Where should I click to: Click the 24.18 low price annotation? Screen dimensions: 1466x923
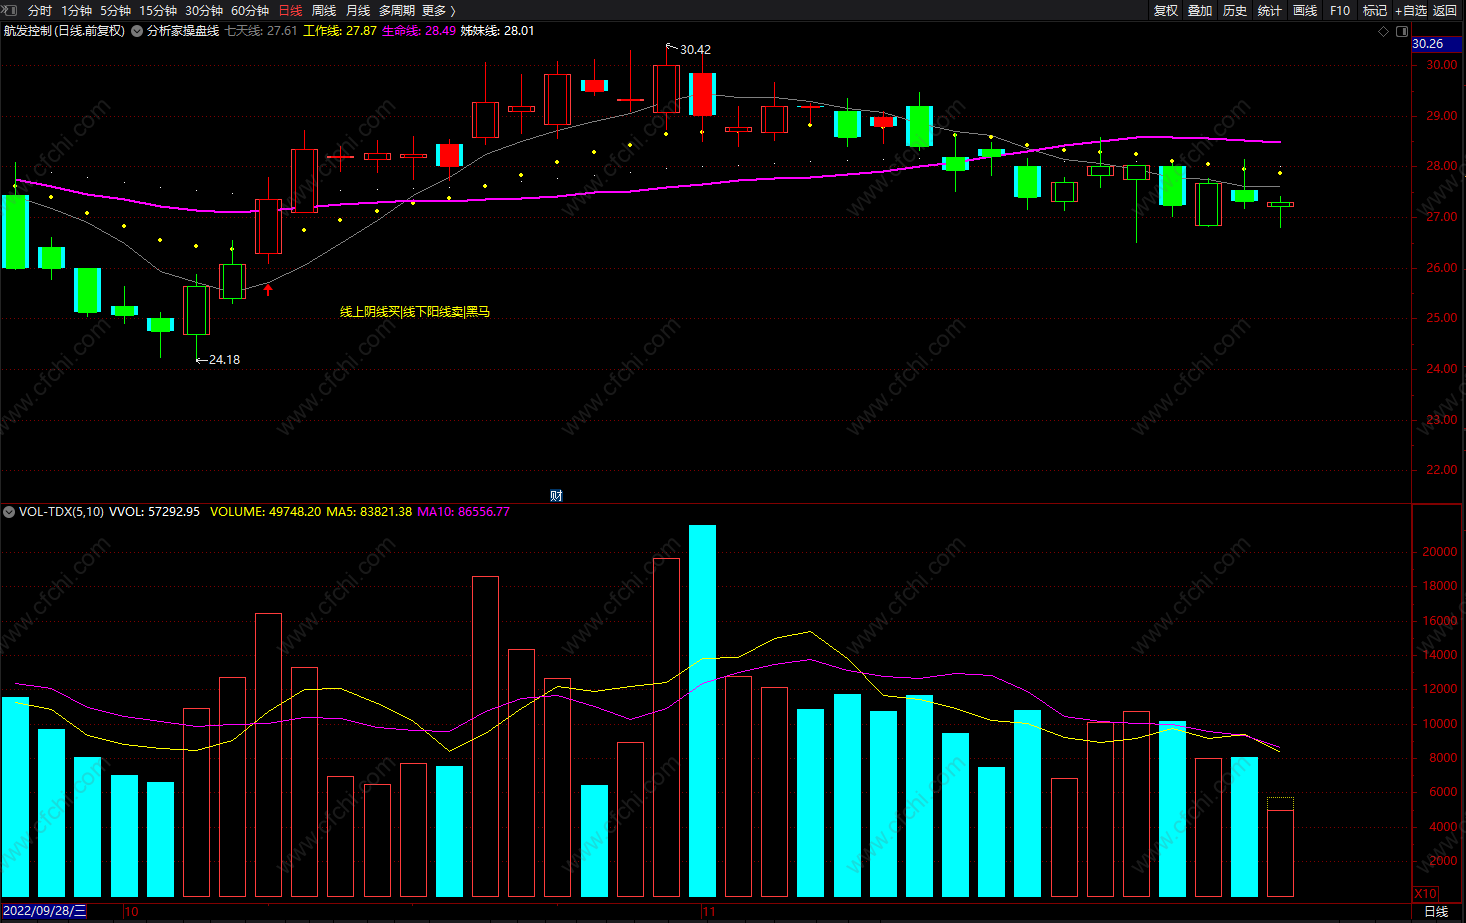coord(224,360)
